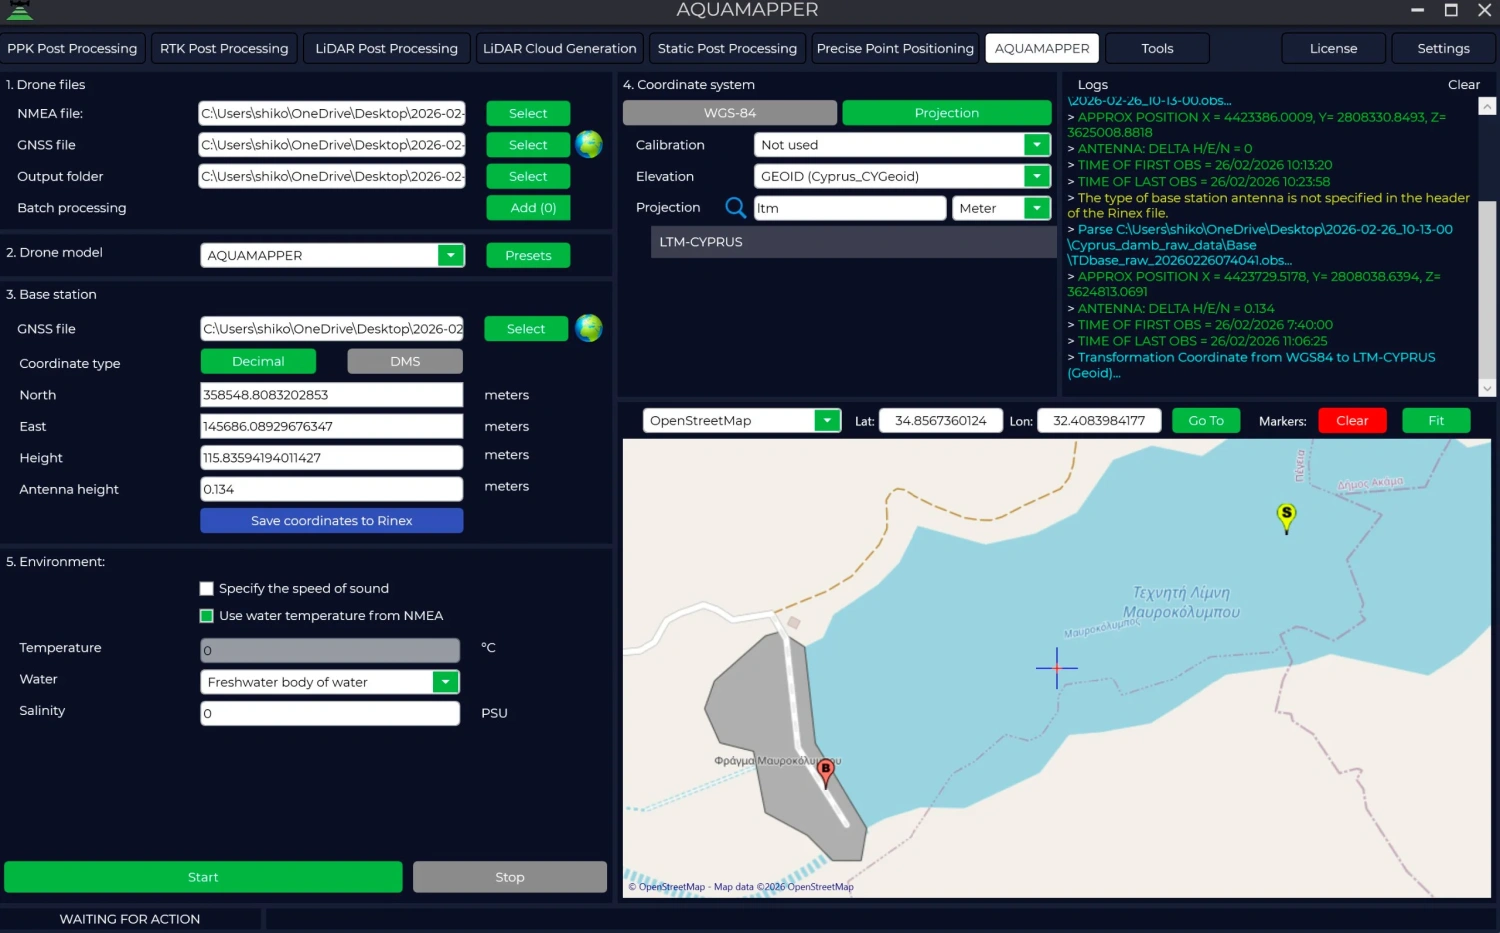Click the red Clear markers button
Viewport: 1500px width, 933px height.
tap(1352, 421)
